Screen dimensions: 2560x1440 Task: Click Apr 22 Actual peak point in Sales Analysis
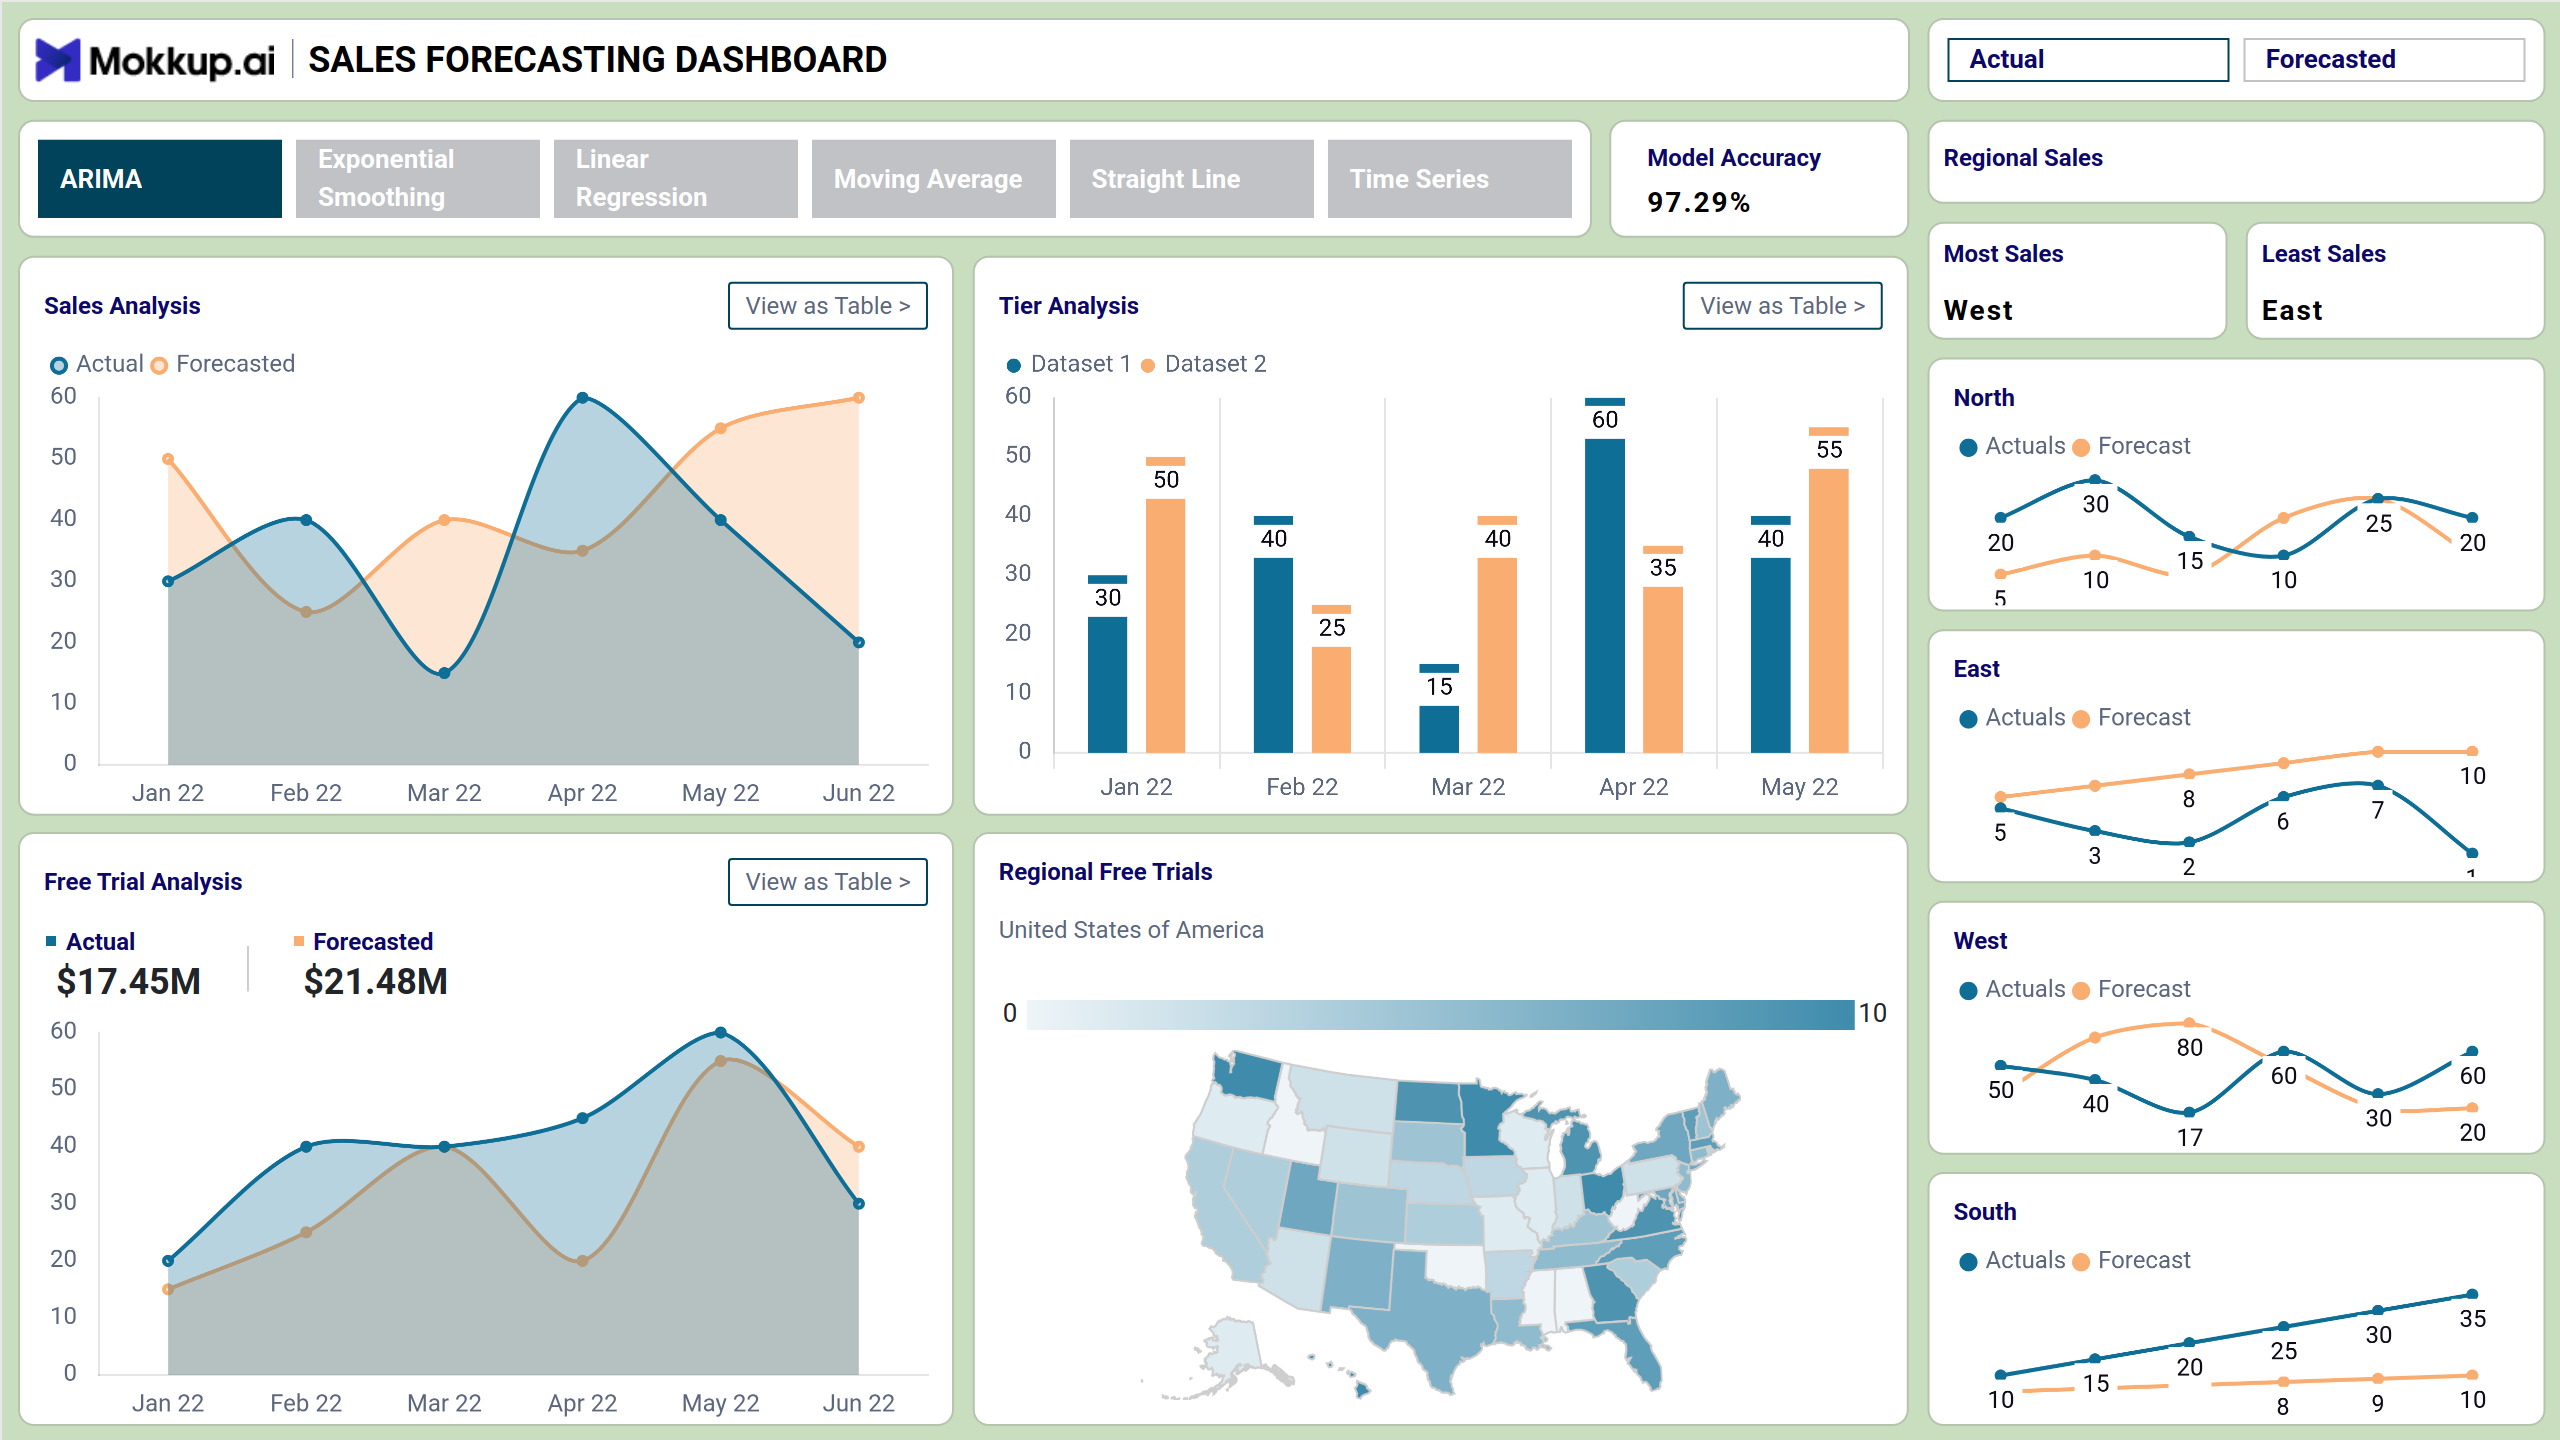click(583, 398)
